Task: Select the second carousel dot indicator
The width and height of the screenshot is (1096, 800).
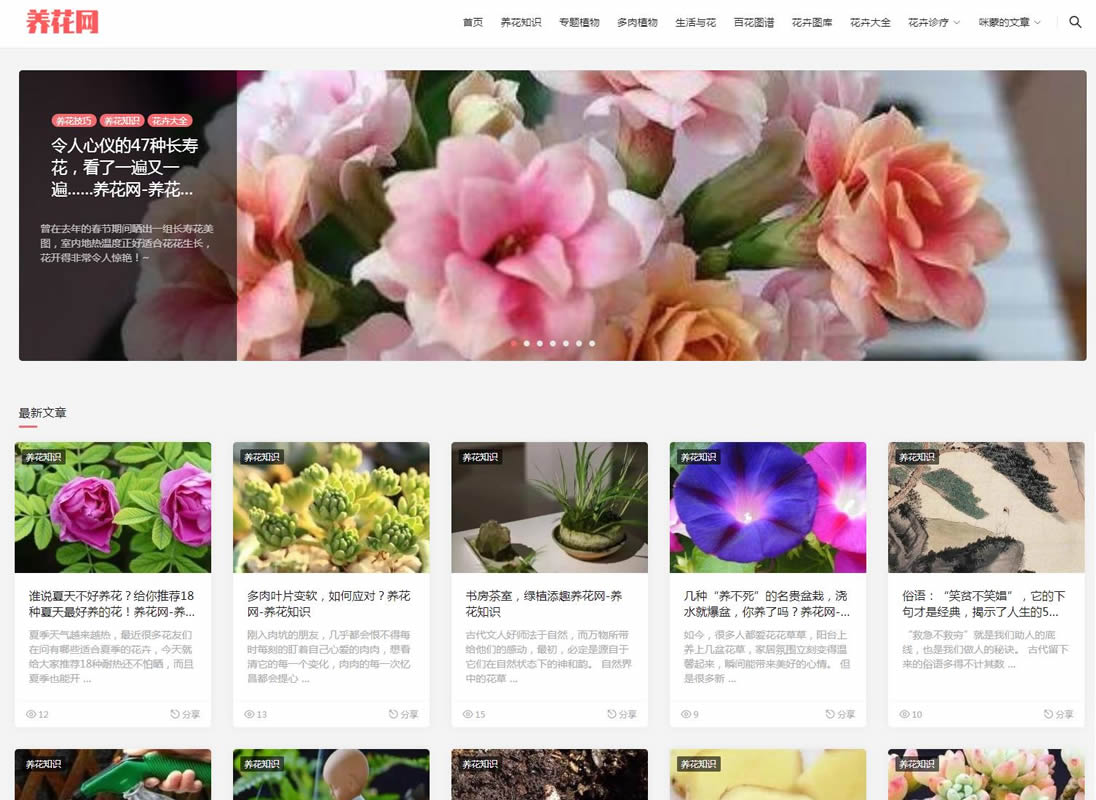Action: (x=526, y=343)
